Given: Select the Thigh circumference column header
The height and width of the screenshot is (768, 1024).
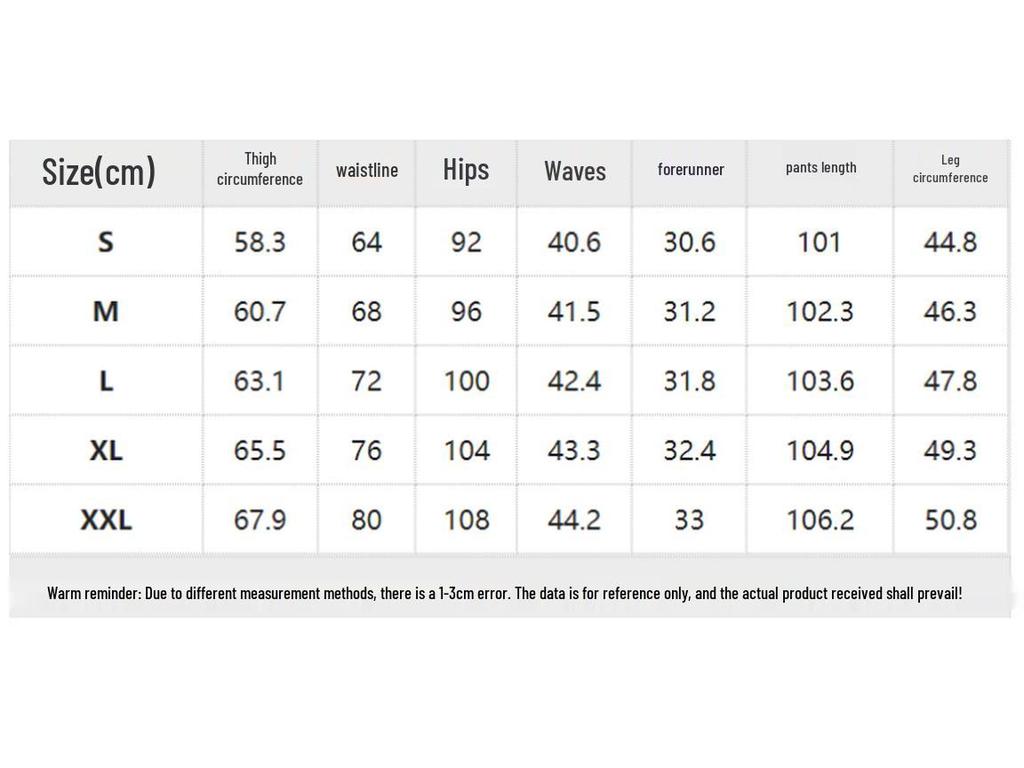Looking at the screenshot, I should click(x=260, y=169).
